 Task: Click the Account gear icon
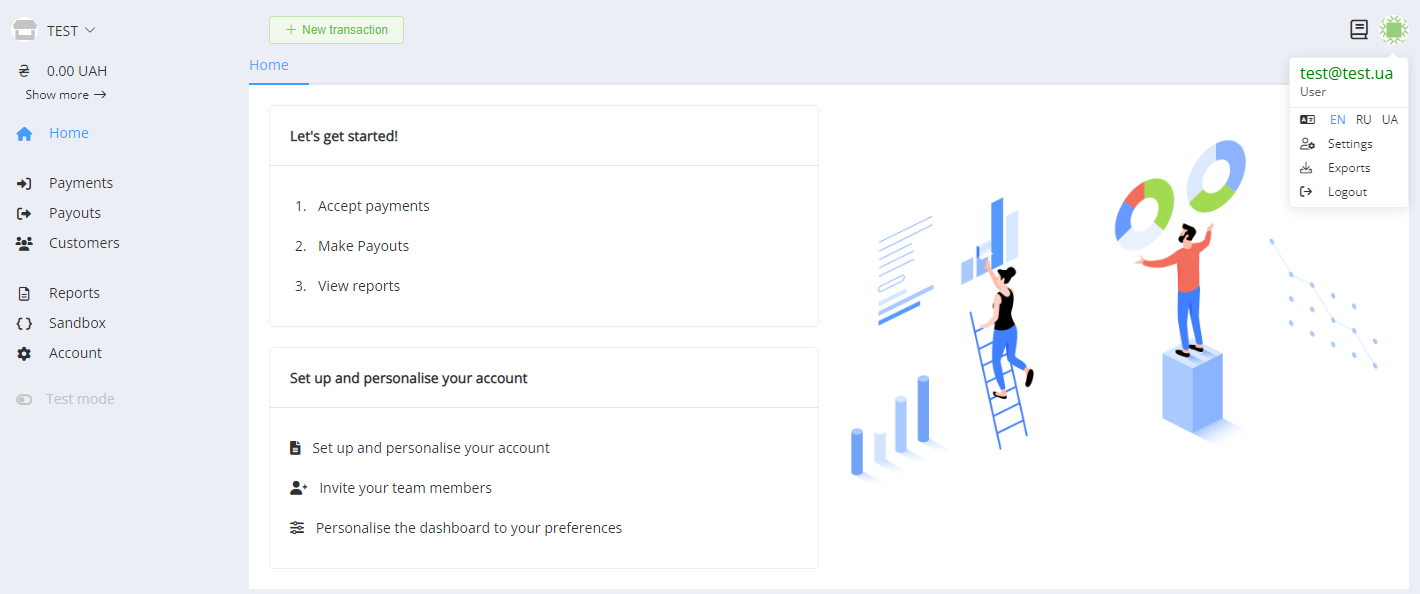pyautogui.click(x=25, y=354)
